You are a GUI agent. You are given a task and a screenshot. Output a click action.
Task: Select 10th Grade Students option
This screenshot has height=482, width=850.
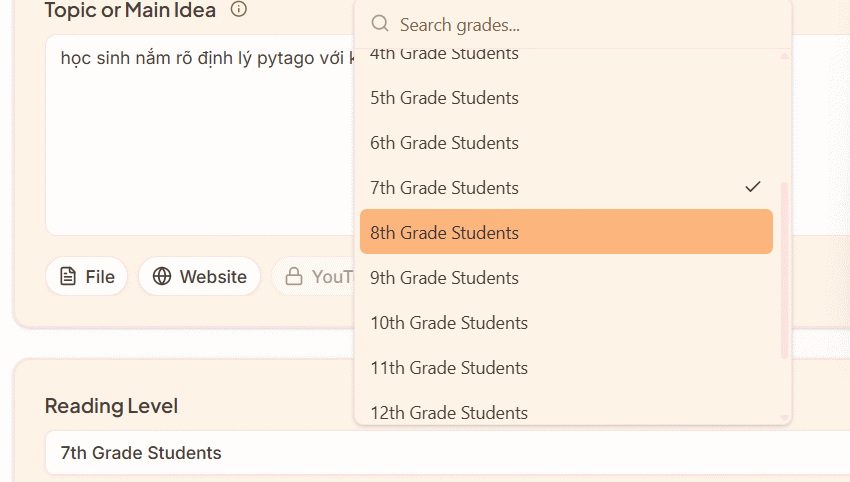449,323
